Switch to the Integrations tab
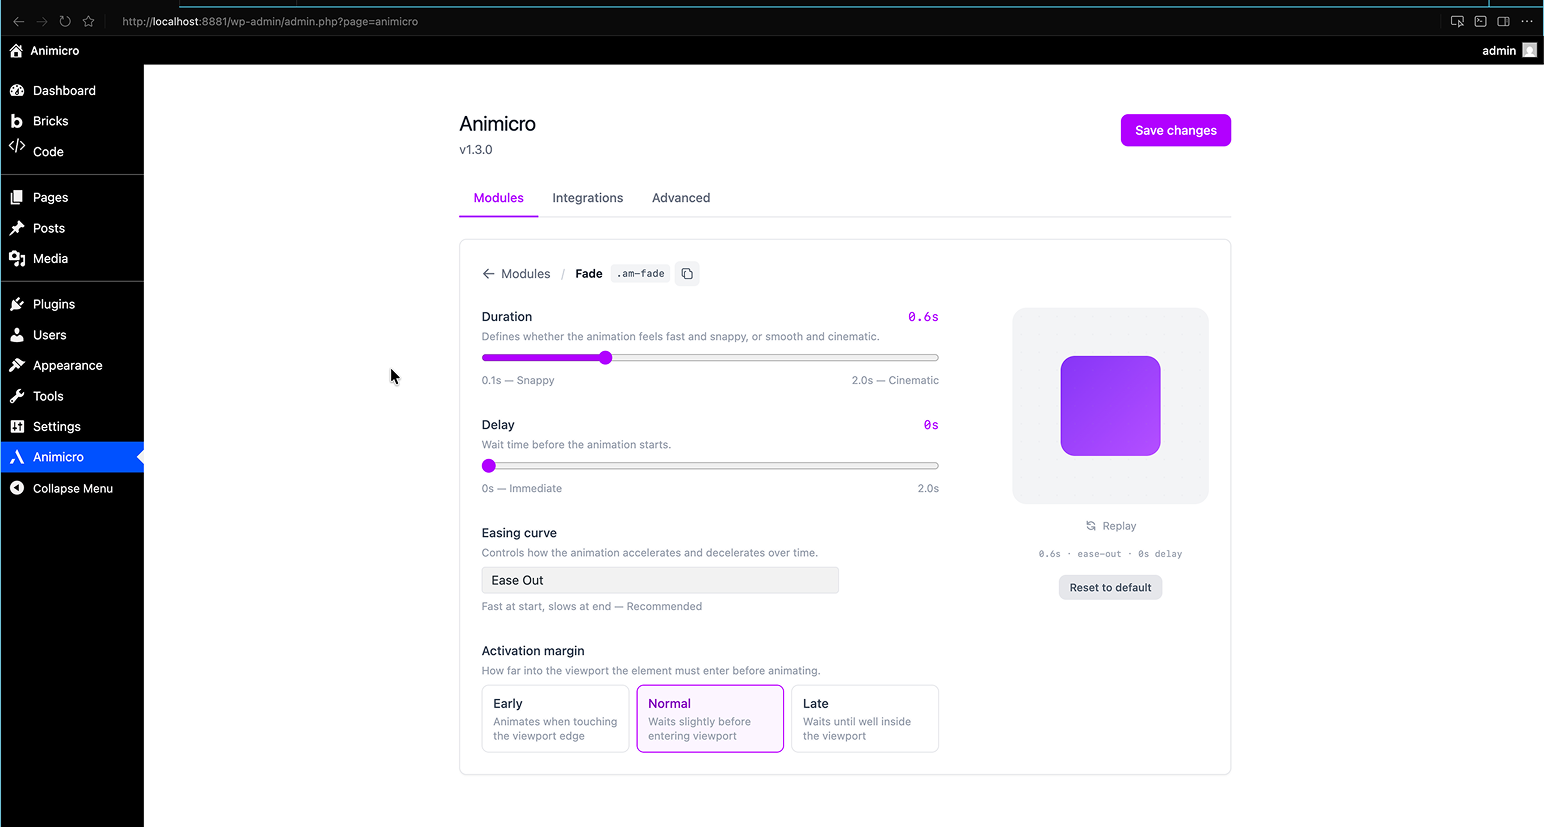This screenshot has width=1544, height=827. coord(587,197)
